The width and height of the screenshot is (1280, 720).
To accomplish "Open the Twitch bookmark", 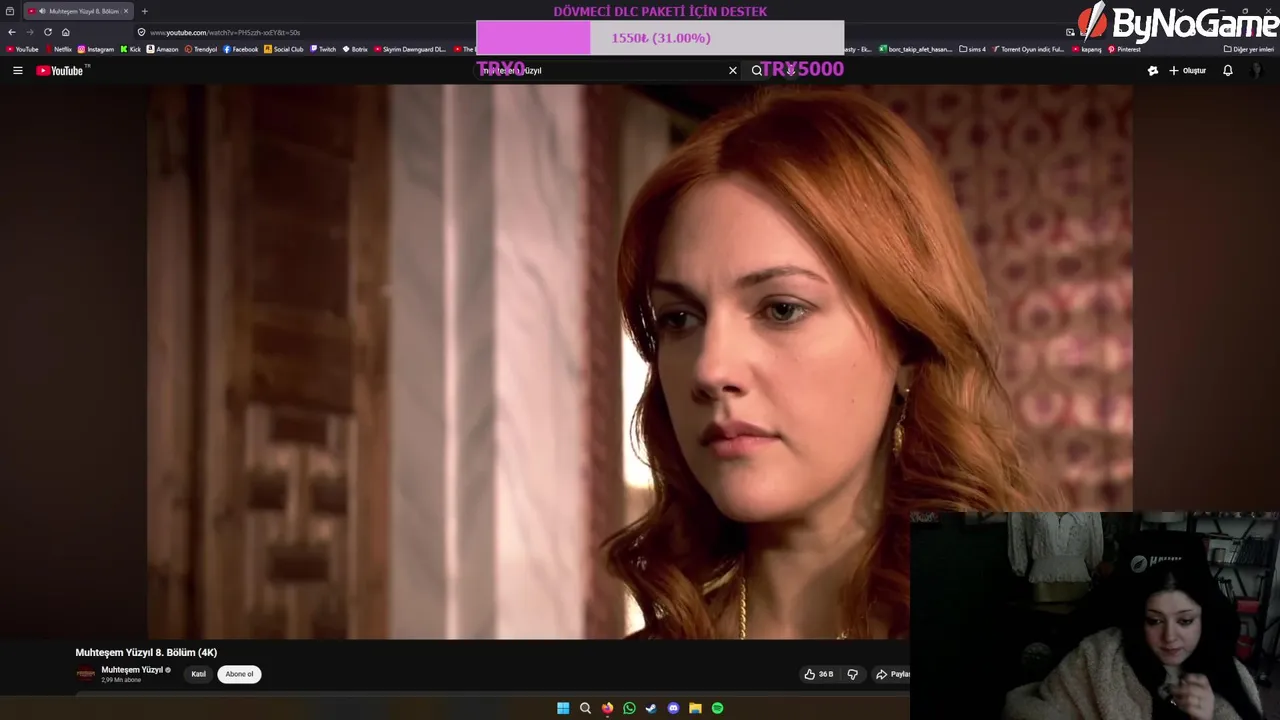I will coord(323,49).
